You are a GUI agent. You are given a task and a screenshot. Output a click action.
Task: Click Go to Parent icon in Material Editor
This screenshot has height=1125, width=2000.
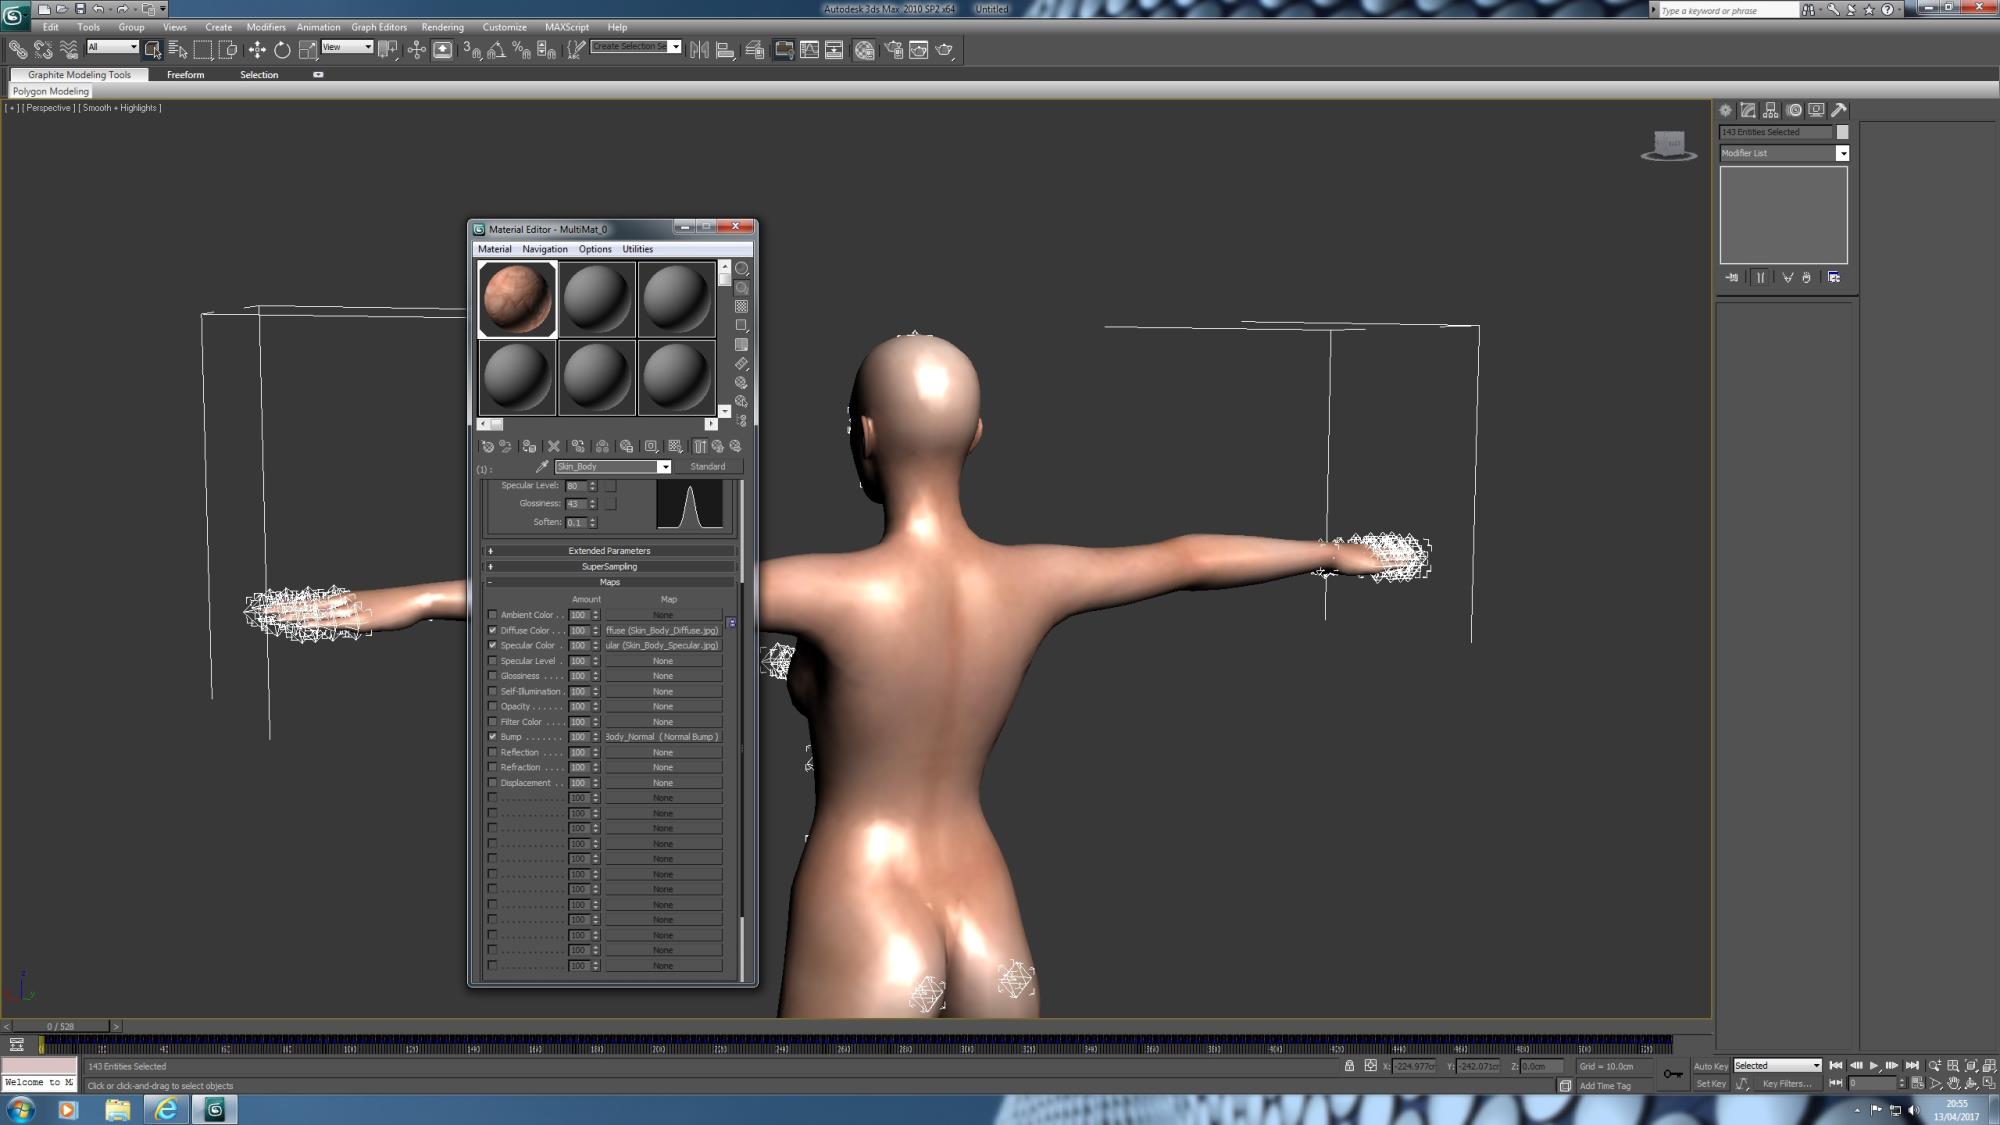(718, 446)
